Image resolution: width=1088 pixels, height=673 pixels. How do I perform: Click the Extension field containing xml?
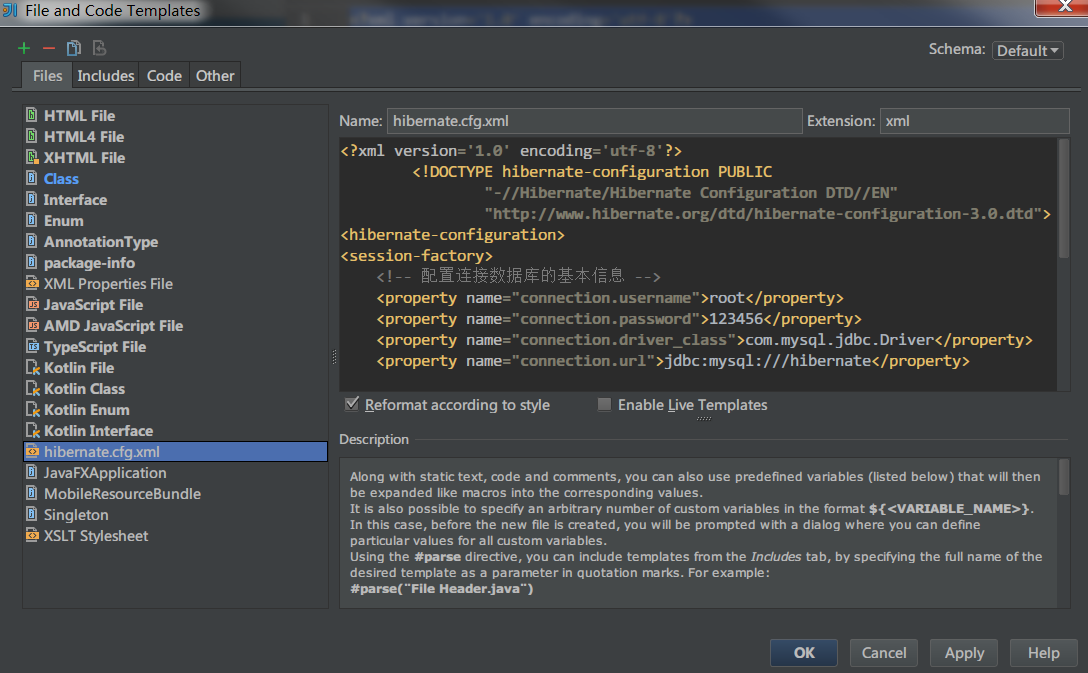click(x=974, y=121)
